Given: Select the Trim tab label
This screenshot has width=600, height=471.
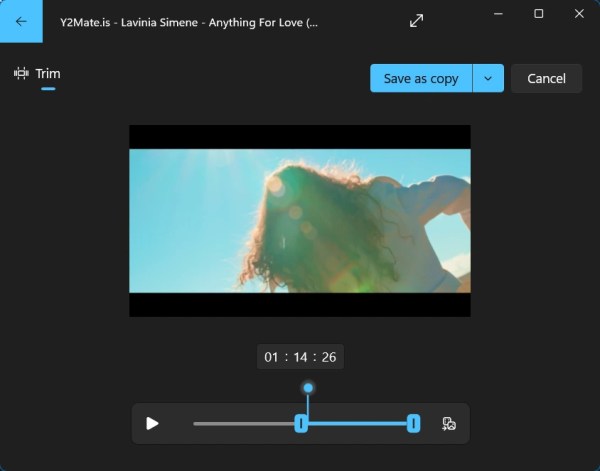Looking at the screenshot, I should 48,74.
